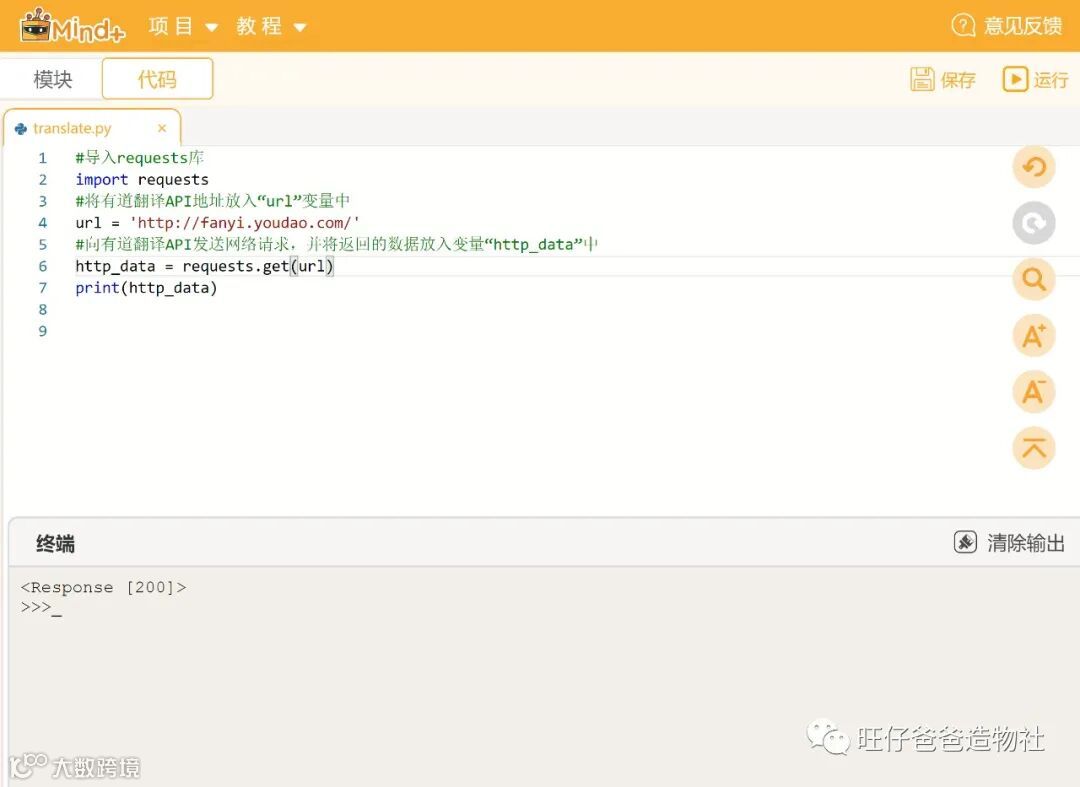Click the 'requests.get(url)' call
Image resolution: width=1080 pixels, height=787 pixels.
[x=258, y=266]
